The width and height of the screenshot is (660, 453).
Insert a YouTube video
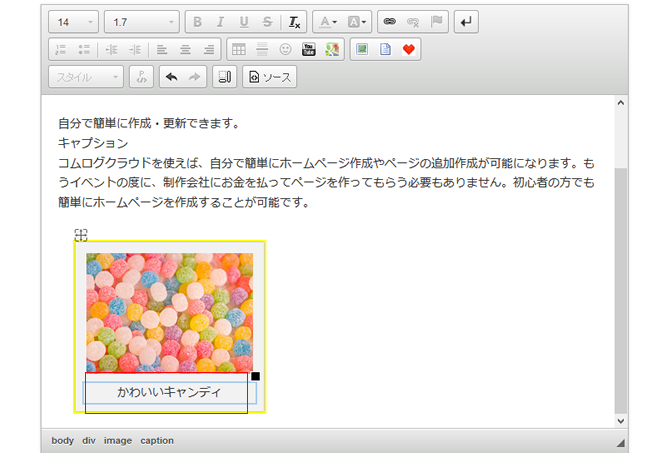pos(309,49)
